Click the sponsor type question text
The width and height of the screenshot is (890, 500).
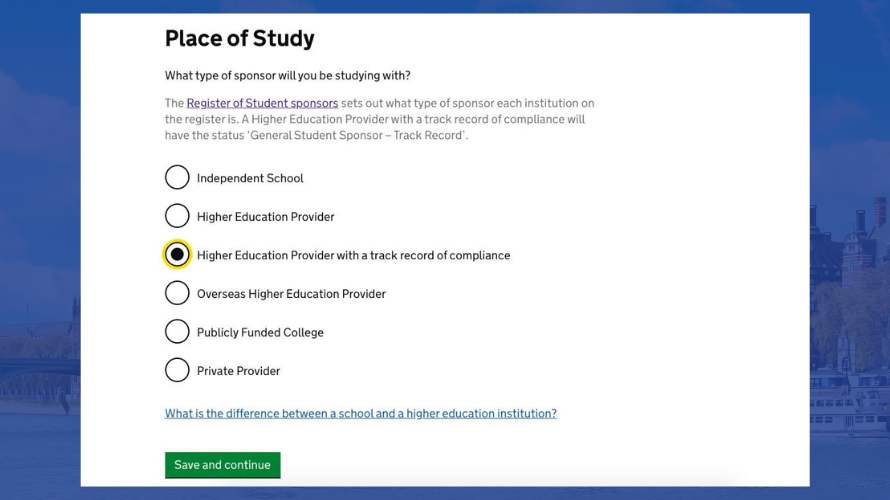287,75
